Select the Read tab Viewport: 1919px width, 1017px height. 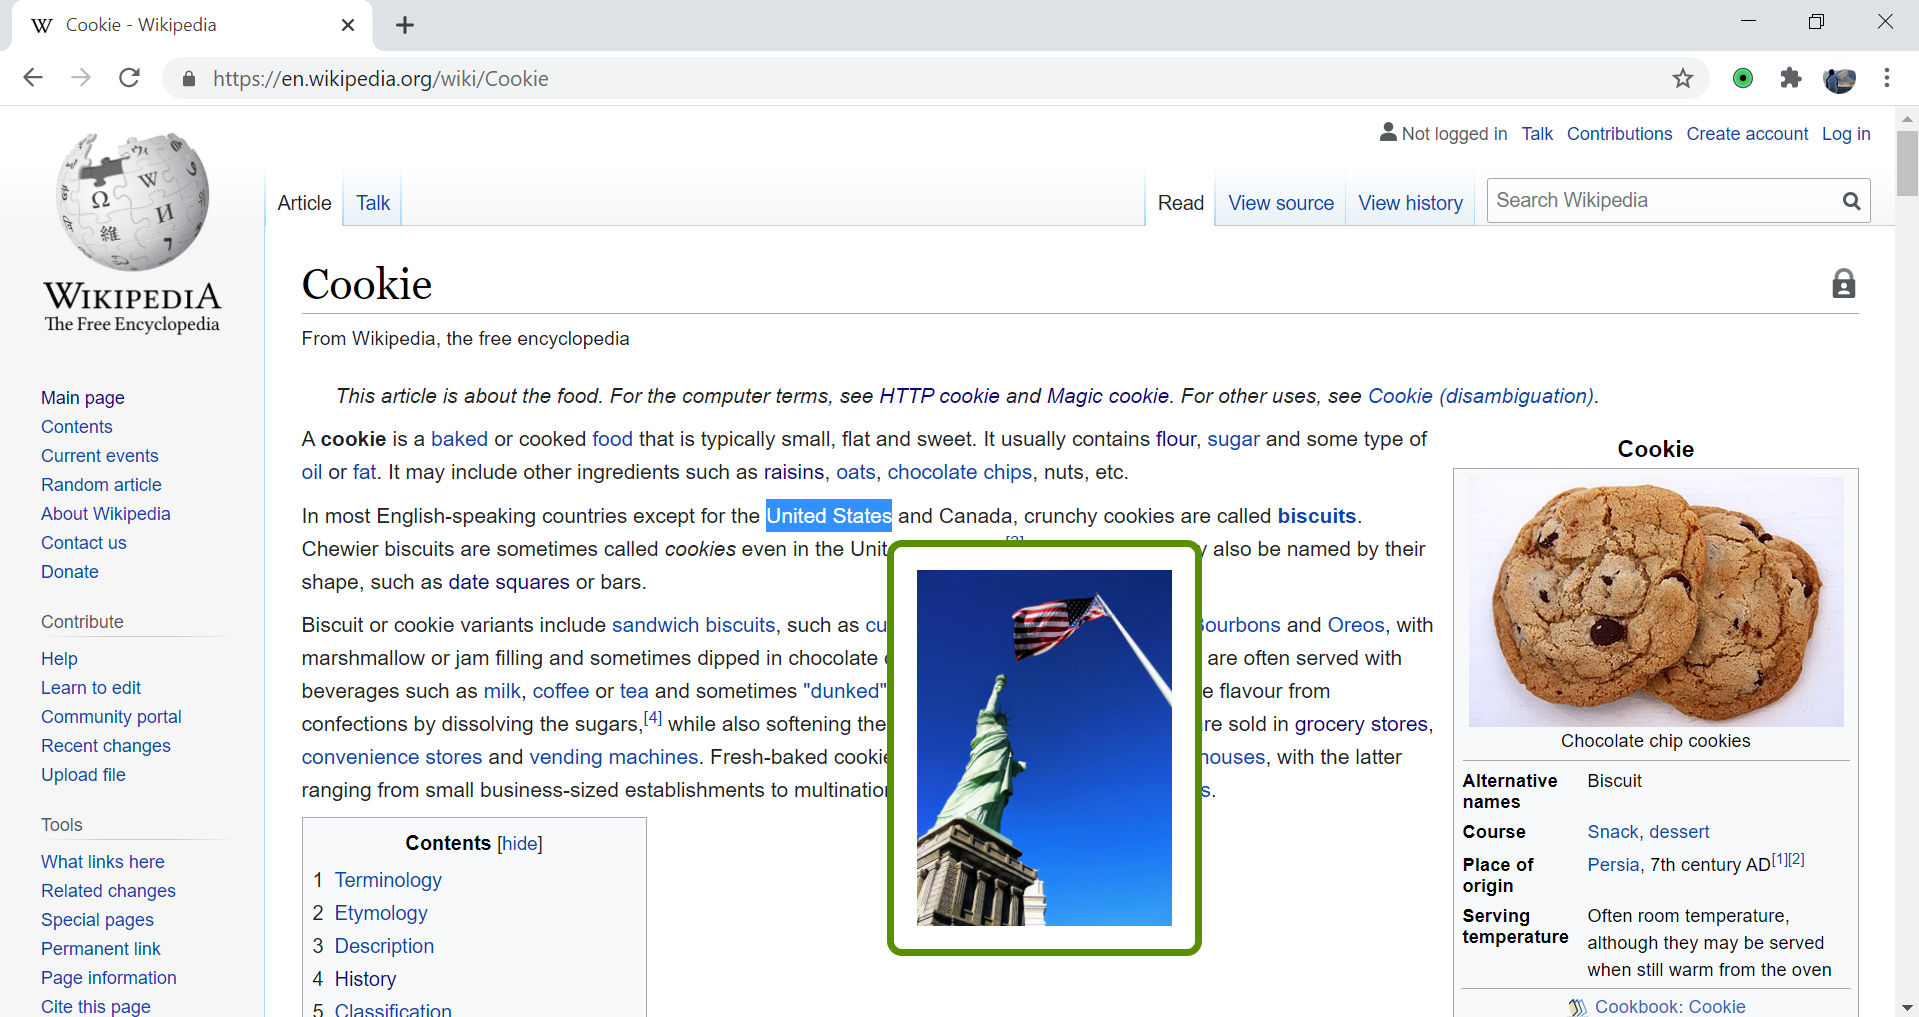pos(1181,203)
